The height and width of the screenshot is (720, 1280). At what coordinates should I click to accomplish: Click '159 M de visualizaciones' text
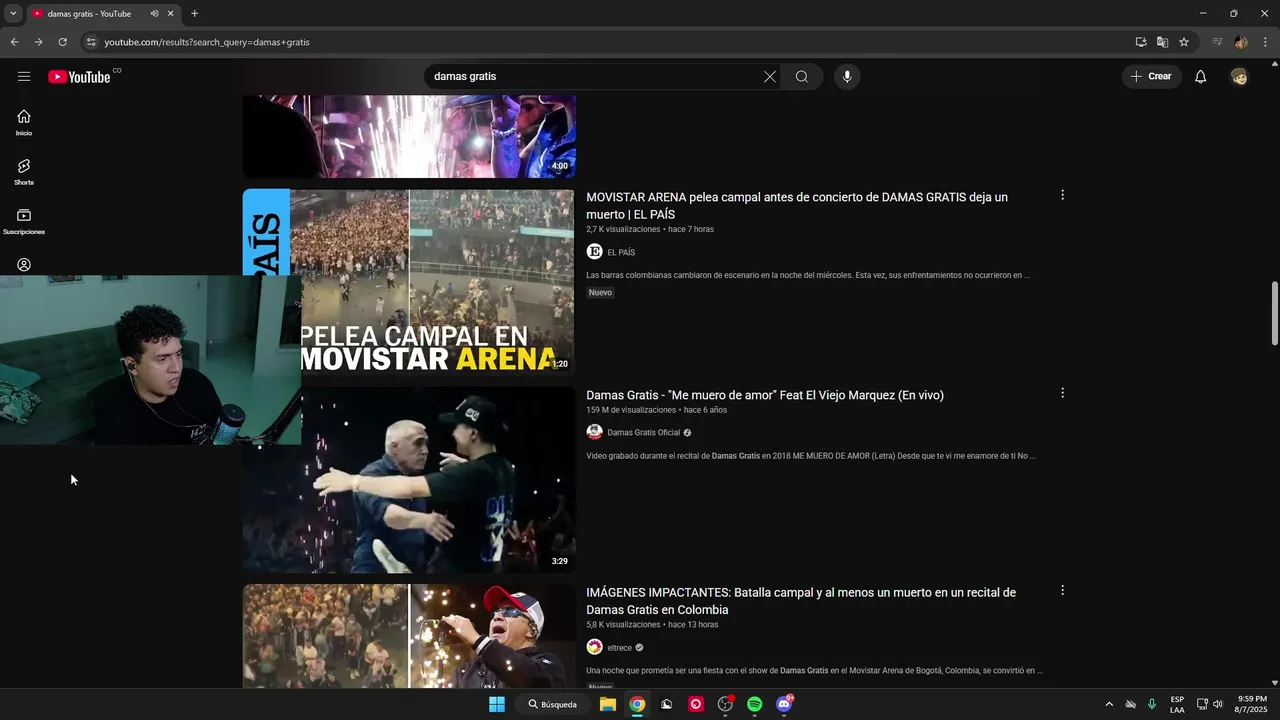[x=631, y=410]
